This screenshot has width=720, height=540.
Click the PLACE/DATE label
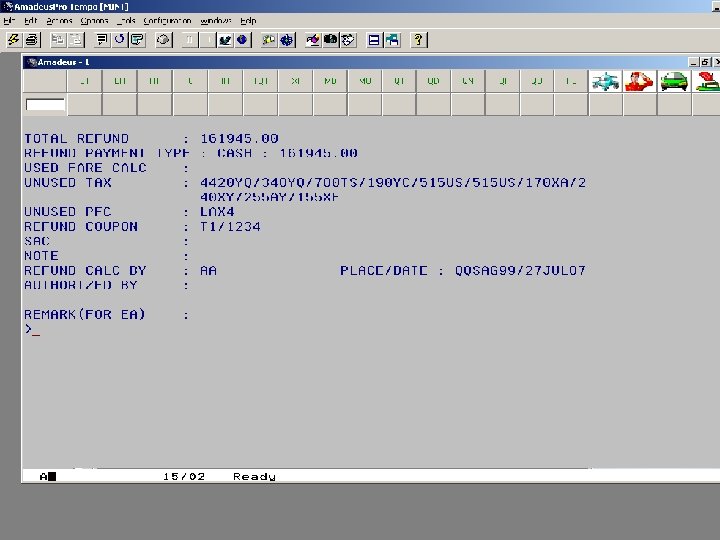(x=384, y=270)
